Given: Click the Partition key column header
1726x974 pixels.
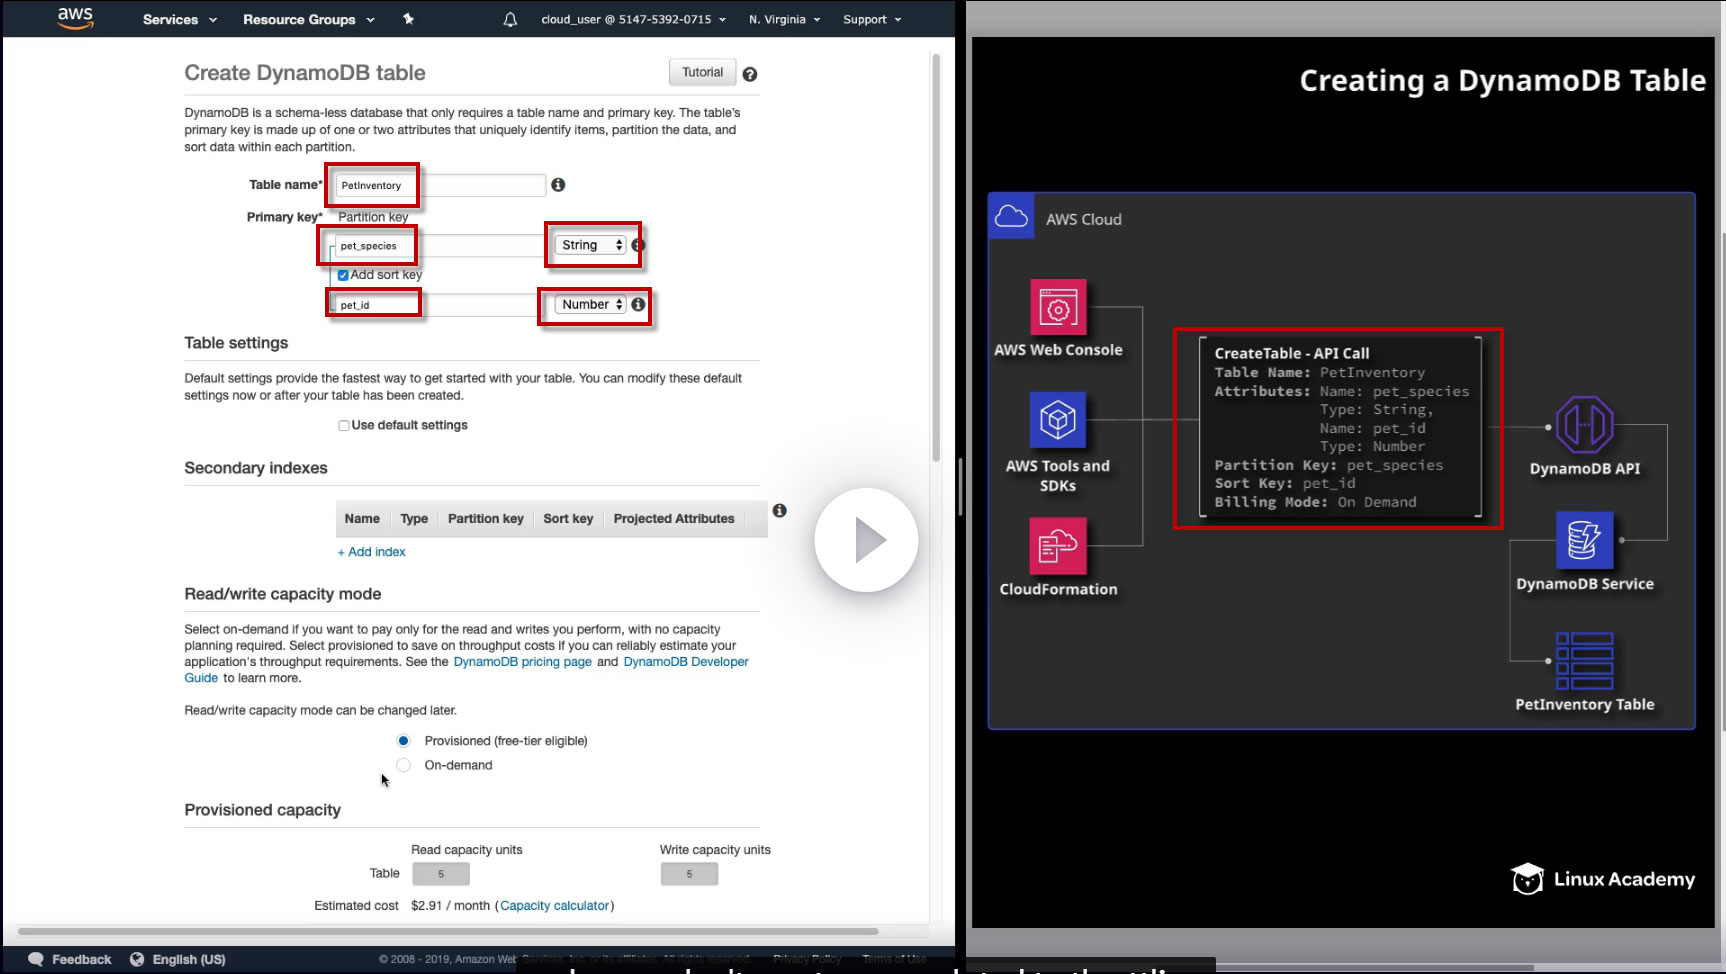Looking at the screenshot, I should 486,519.
